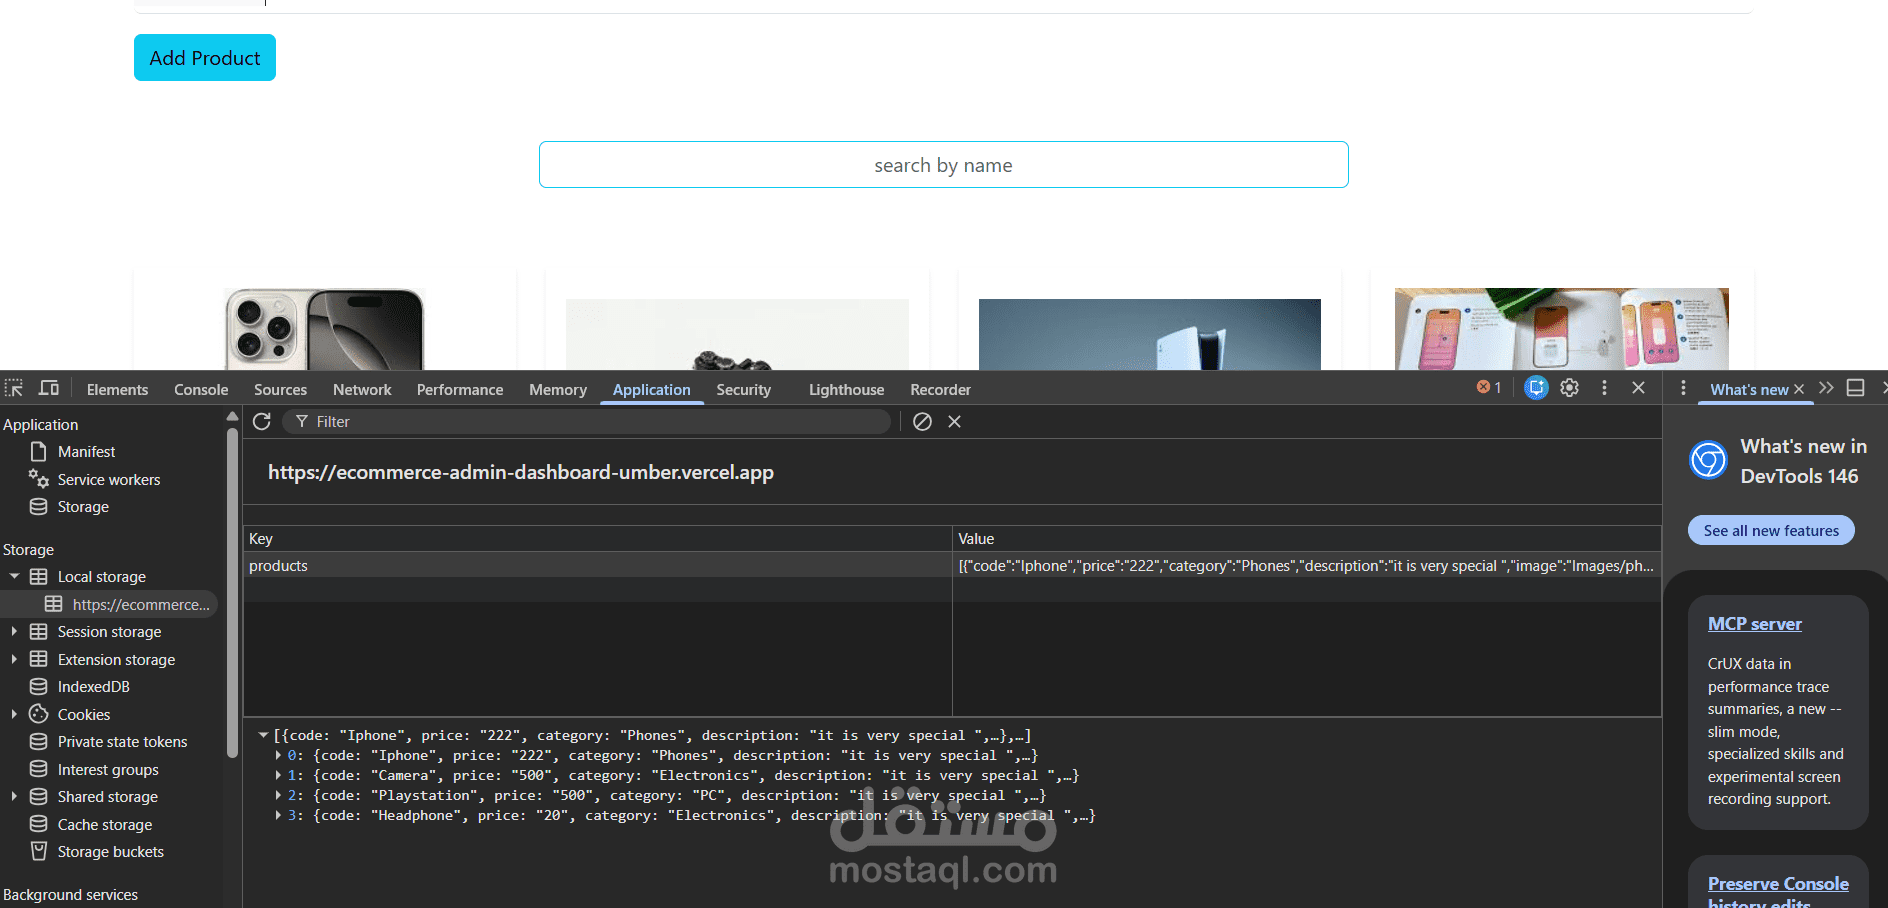Toggle the drawer dock layout icon
Viewport: 1888px width, 908px height.
1856,388
